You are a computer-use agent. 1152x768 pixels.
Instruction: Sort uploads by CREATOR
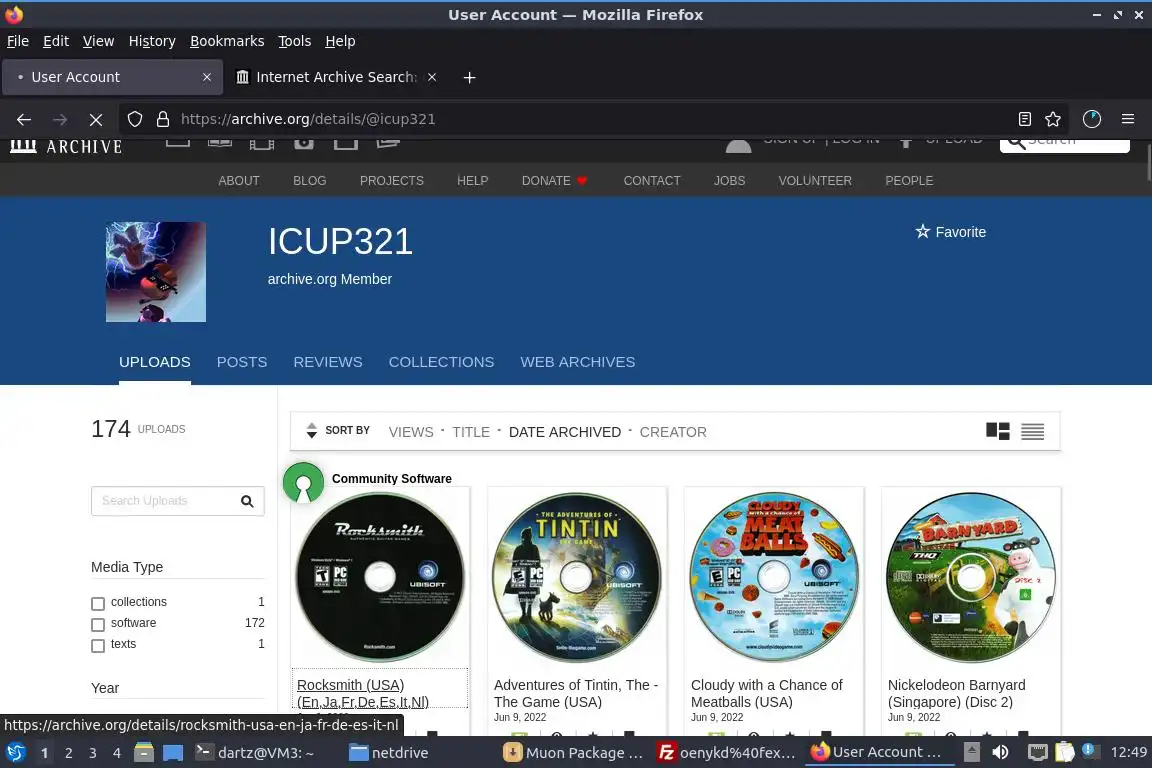(673, 432)
